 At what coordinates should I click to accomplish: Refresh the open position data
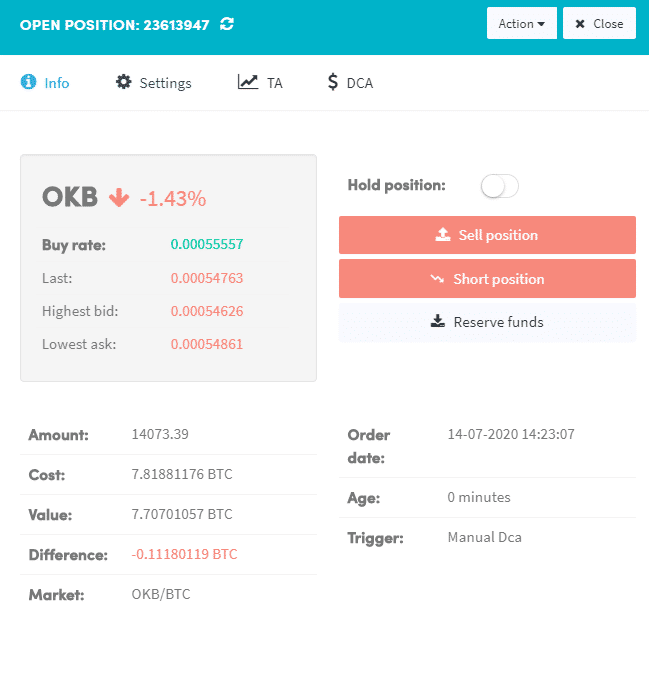[x=227, y=24]
